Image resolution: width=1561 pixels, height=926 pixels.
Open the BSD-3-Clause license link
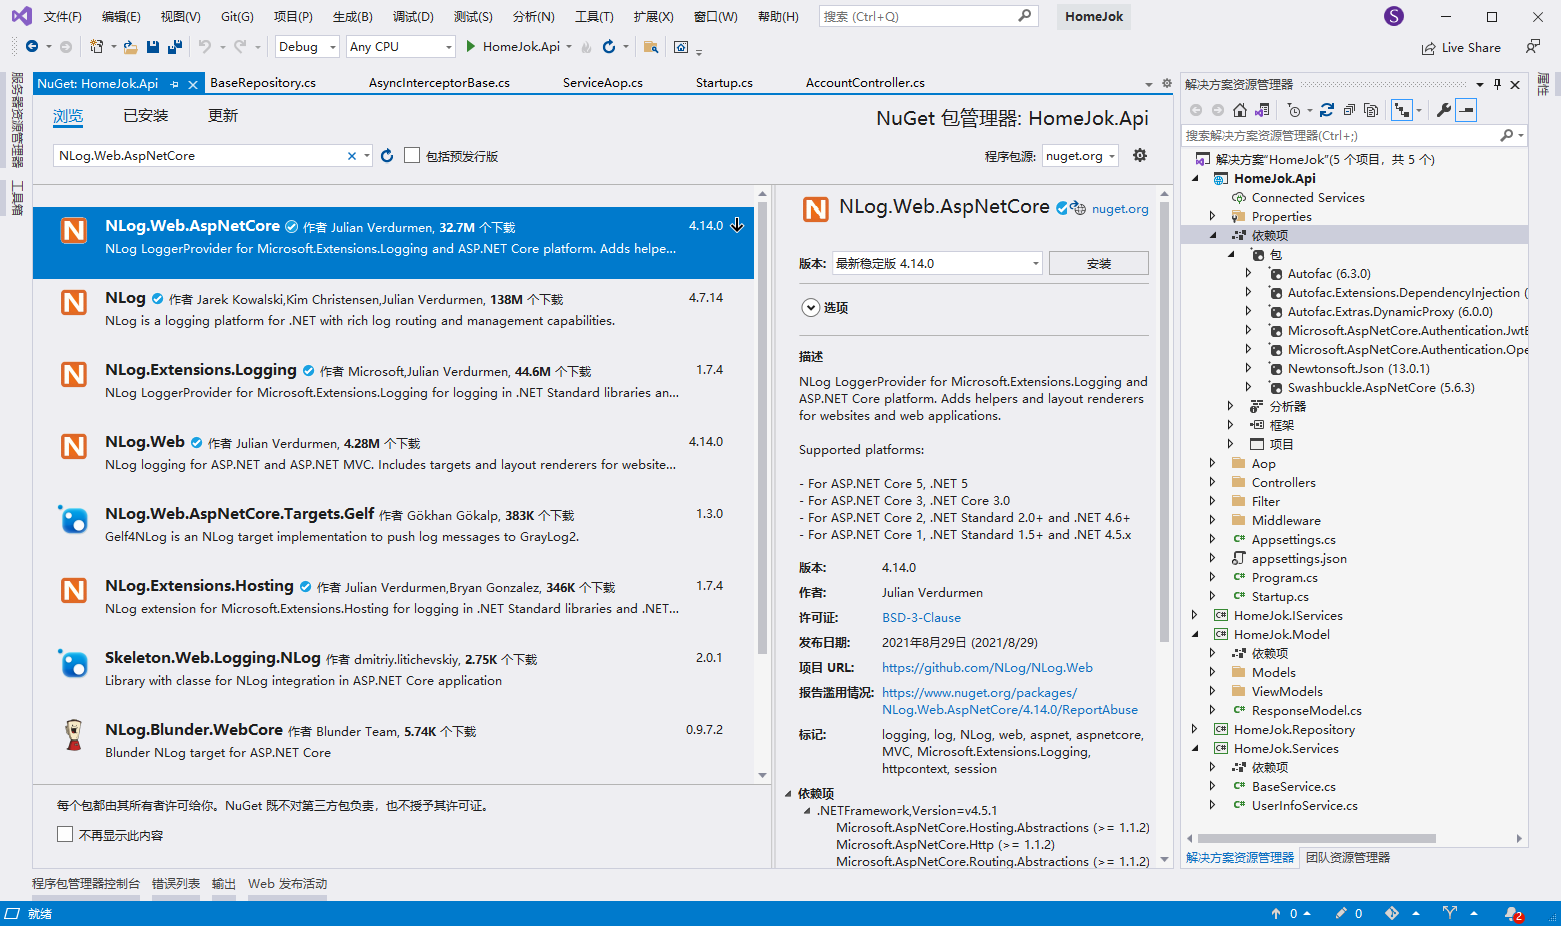tap(921, 618)
